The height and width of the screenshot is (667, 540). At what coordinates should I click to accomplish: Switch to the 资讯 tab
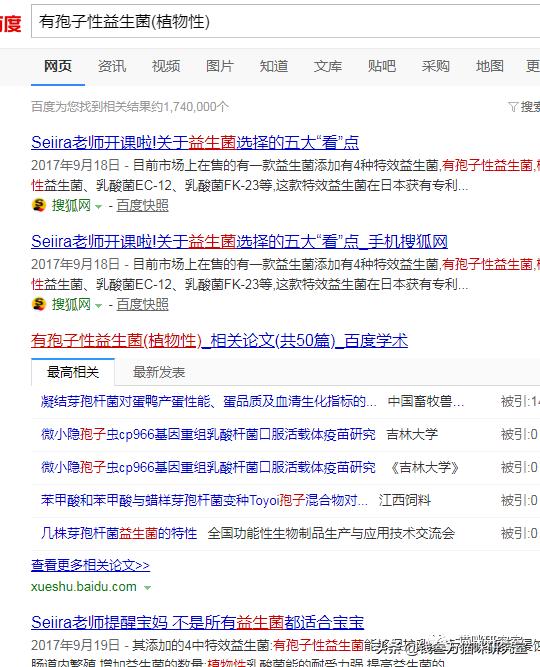pyautogui.click(x=112, y=66)
